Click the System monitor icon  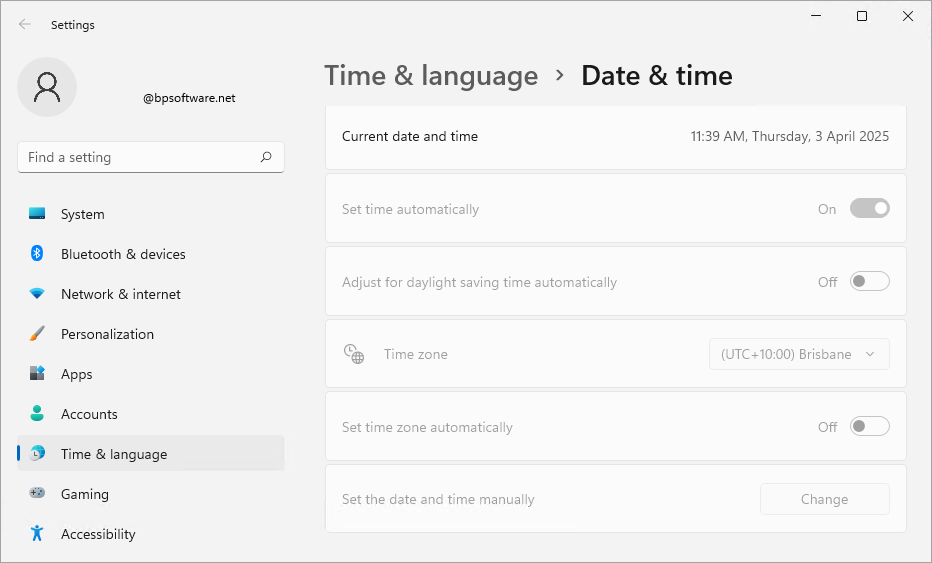[37, 213]
